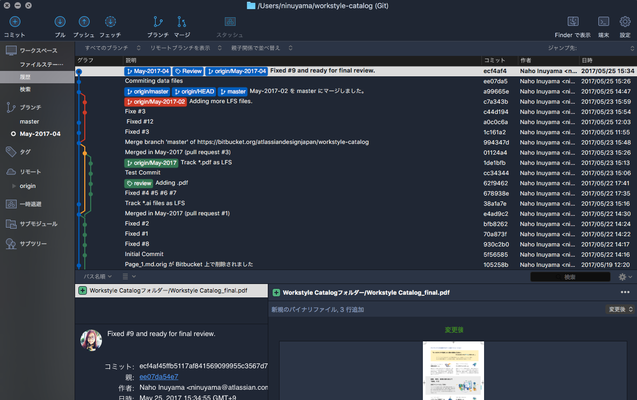Click the folder icon in title bar
Viewport: 637px width, 400px height.
[x=251, y=6]
